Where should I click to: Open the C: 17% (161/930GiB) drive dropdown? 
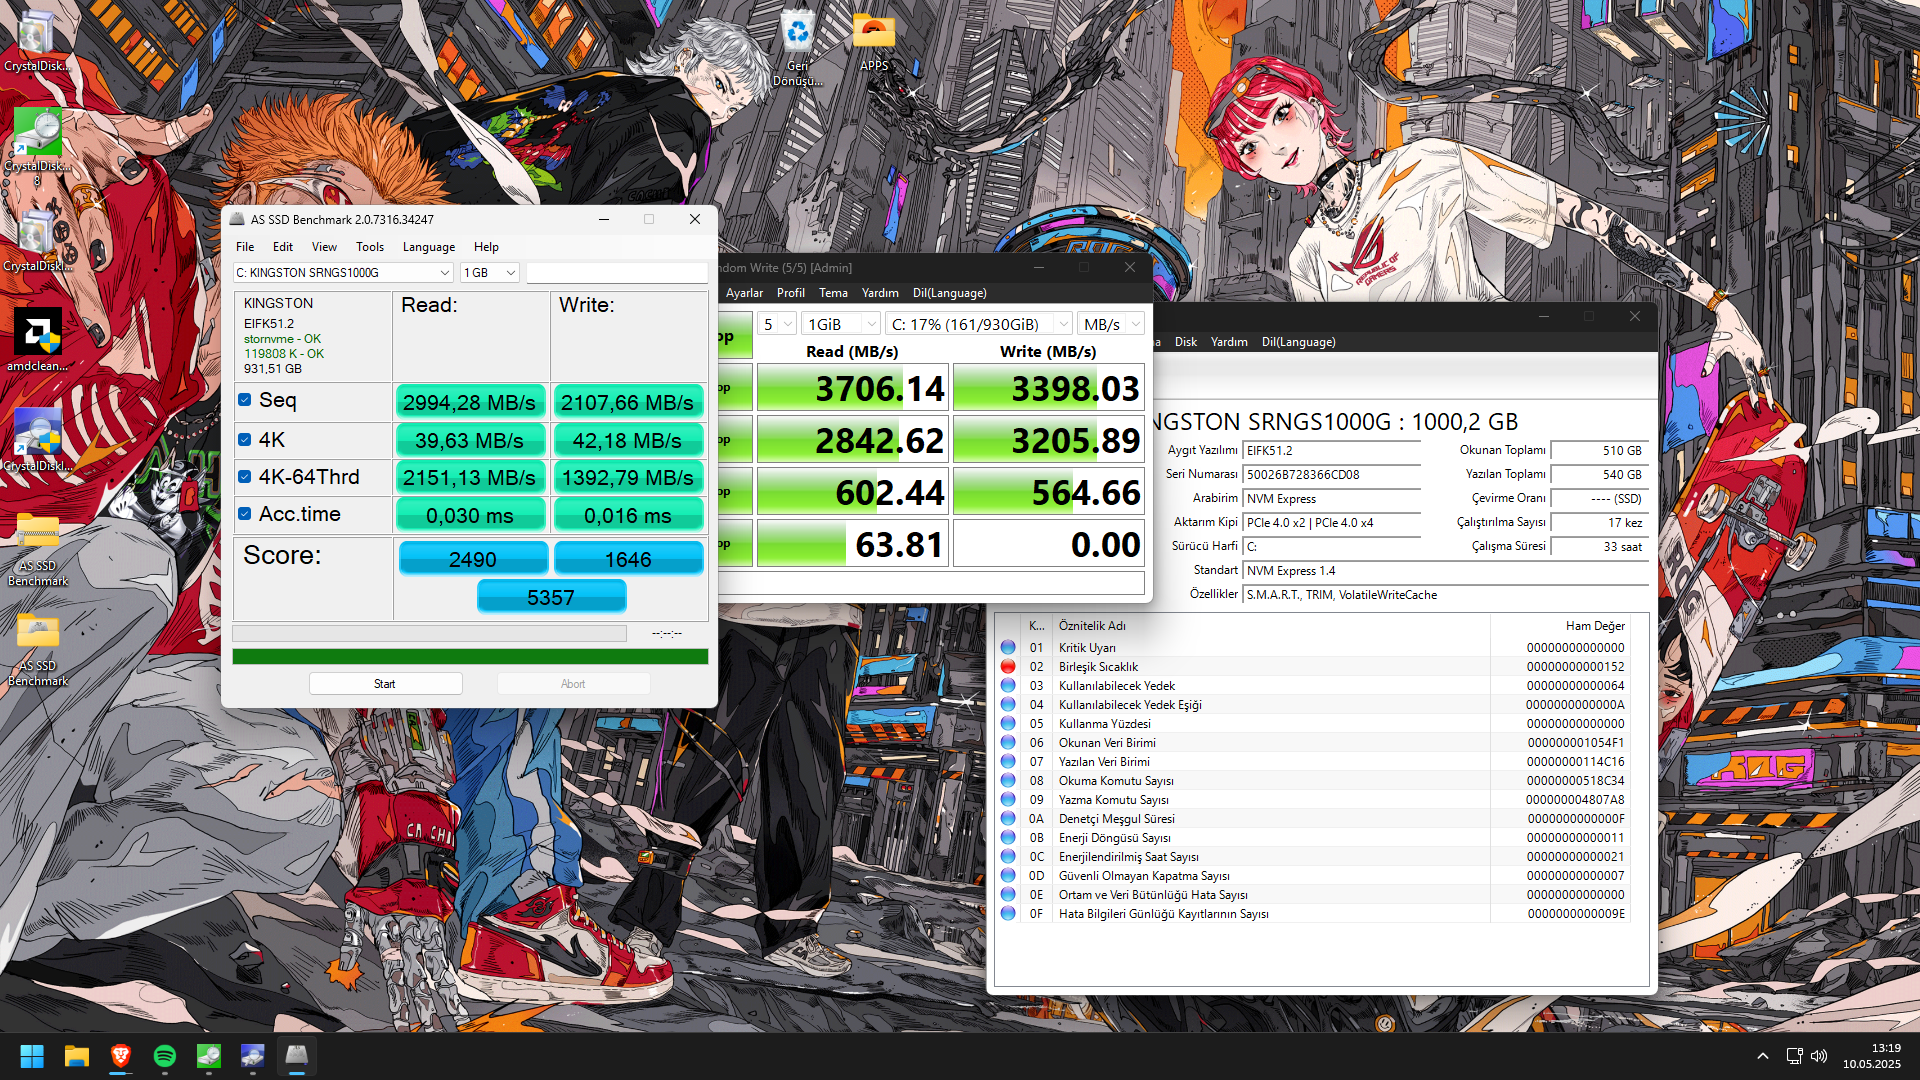pos(978,324)
